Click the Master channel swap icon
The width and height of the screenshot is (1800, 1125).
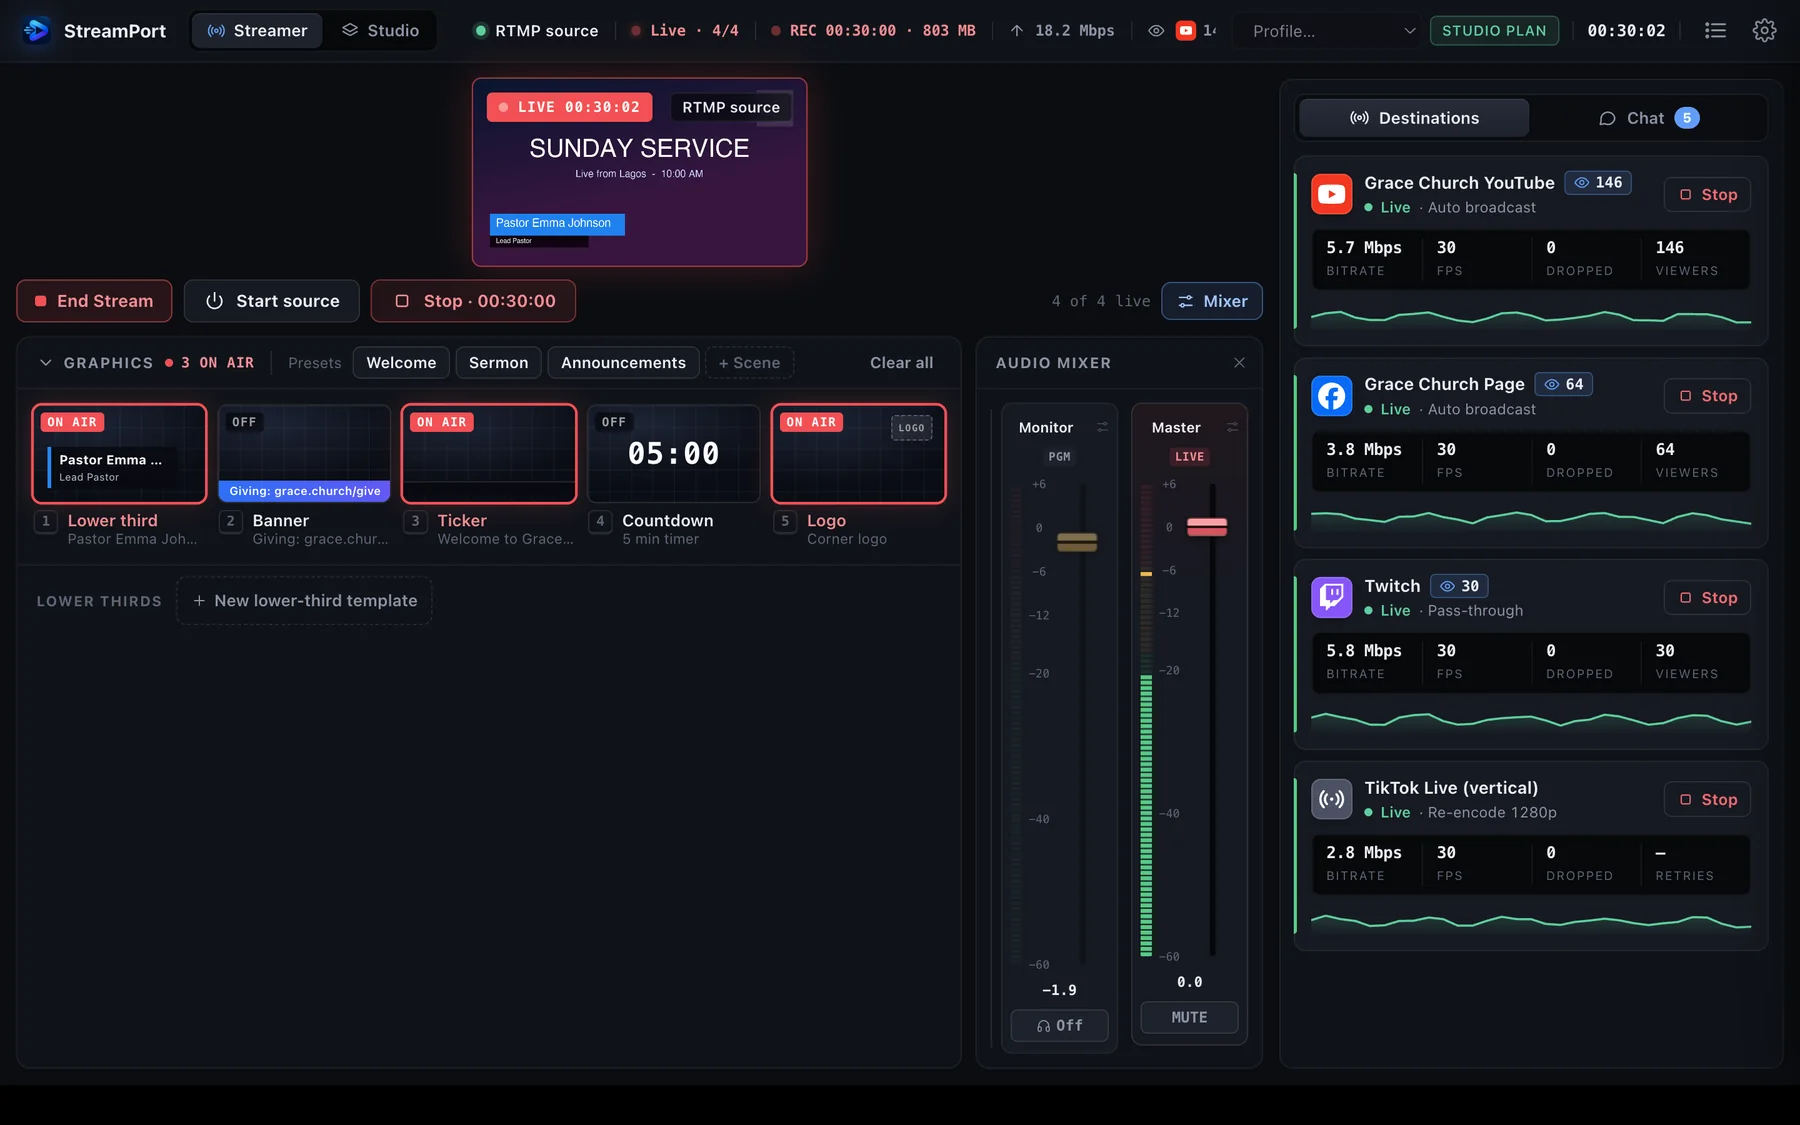(x=1232, y=427)
